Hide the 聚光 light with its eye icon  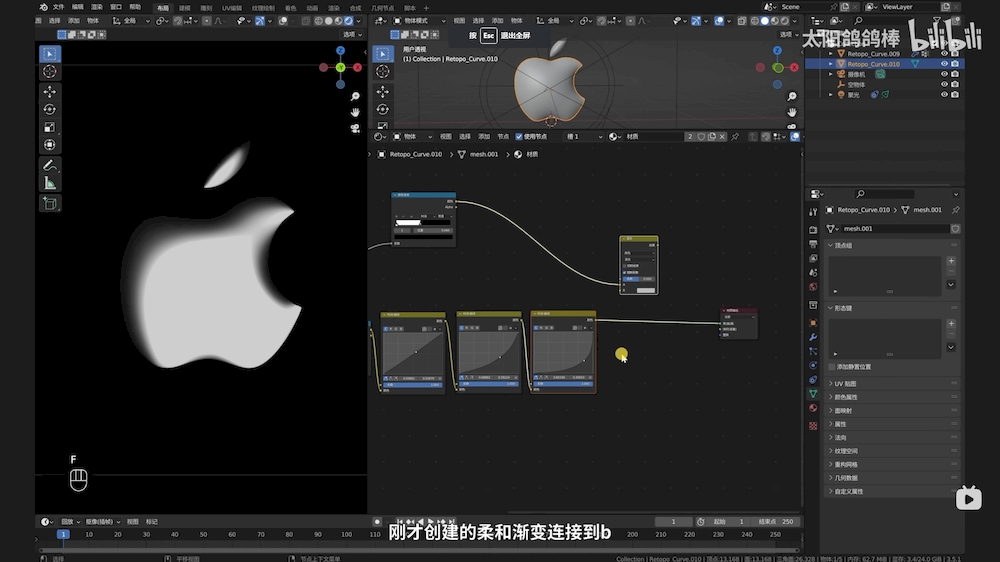945,94
